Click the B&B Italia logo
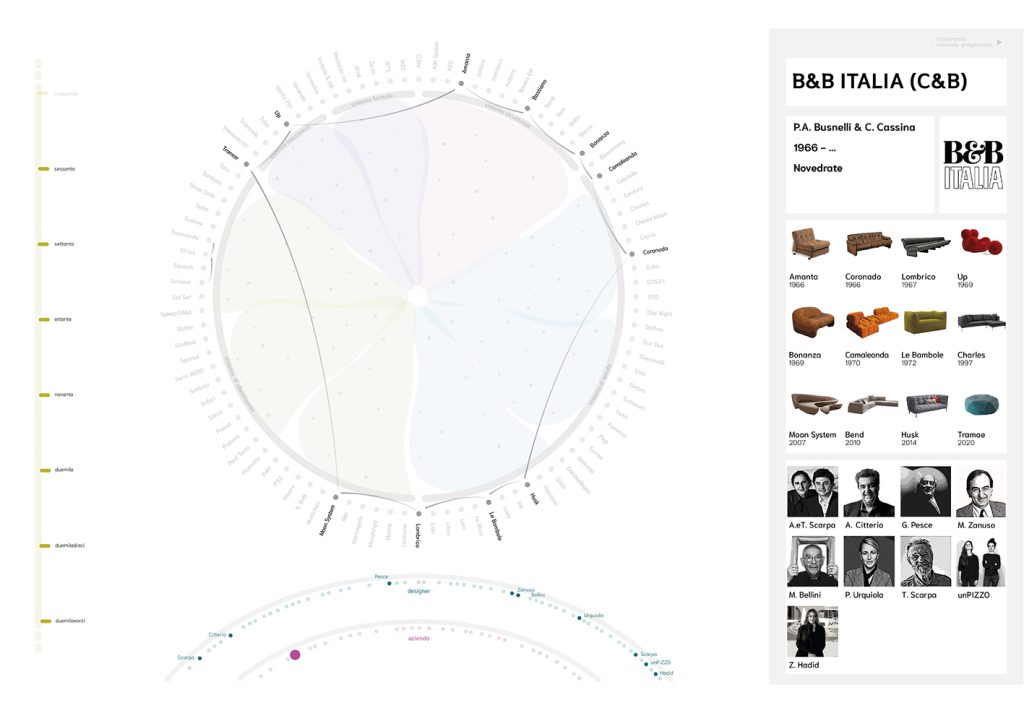The width and height of the screenshot is (1024, 703). (x=972, y=165)
